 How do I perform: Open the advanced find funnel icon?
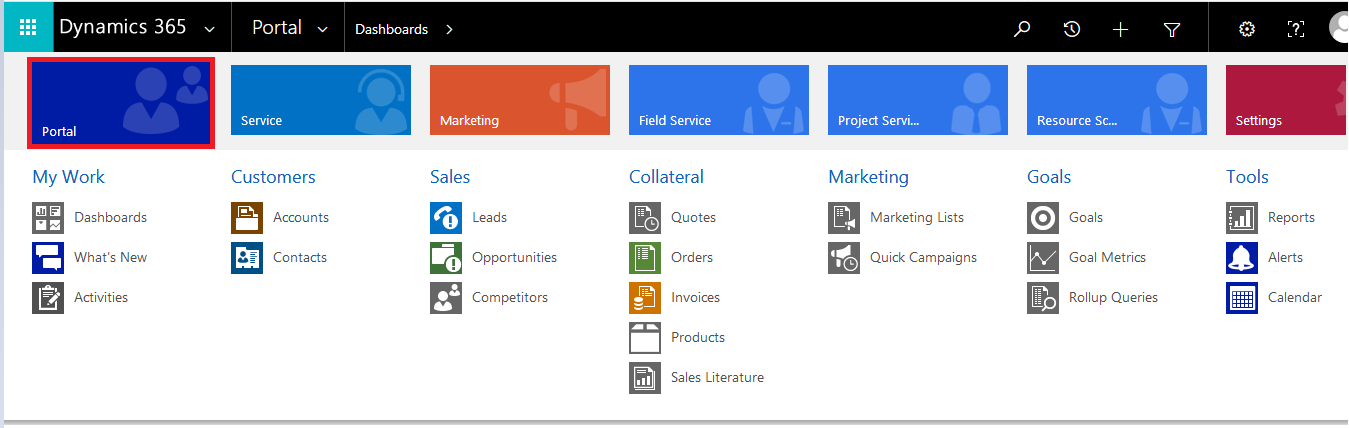point(1172,29)
